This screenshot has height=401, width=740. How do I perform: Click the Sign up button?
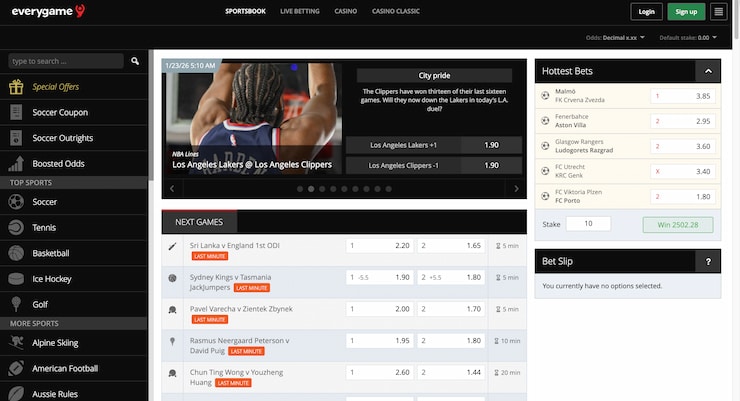coord(686,12)
